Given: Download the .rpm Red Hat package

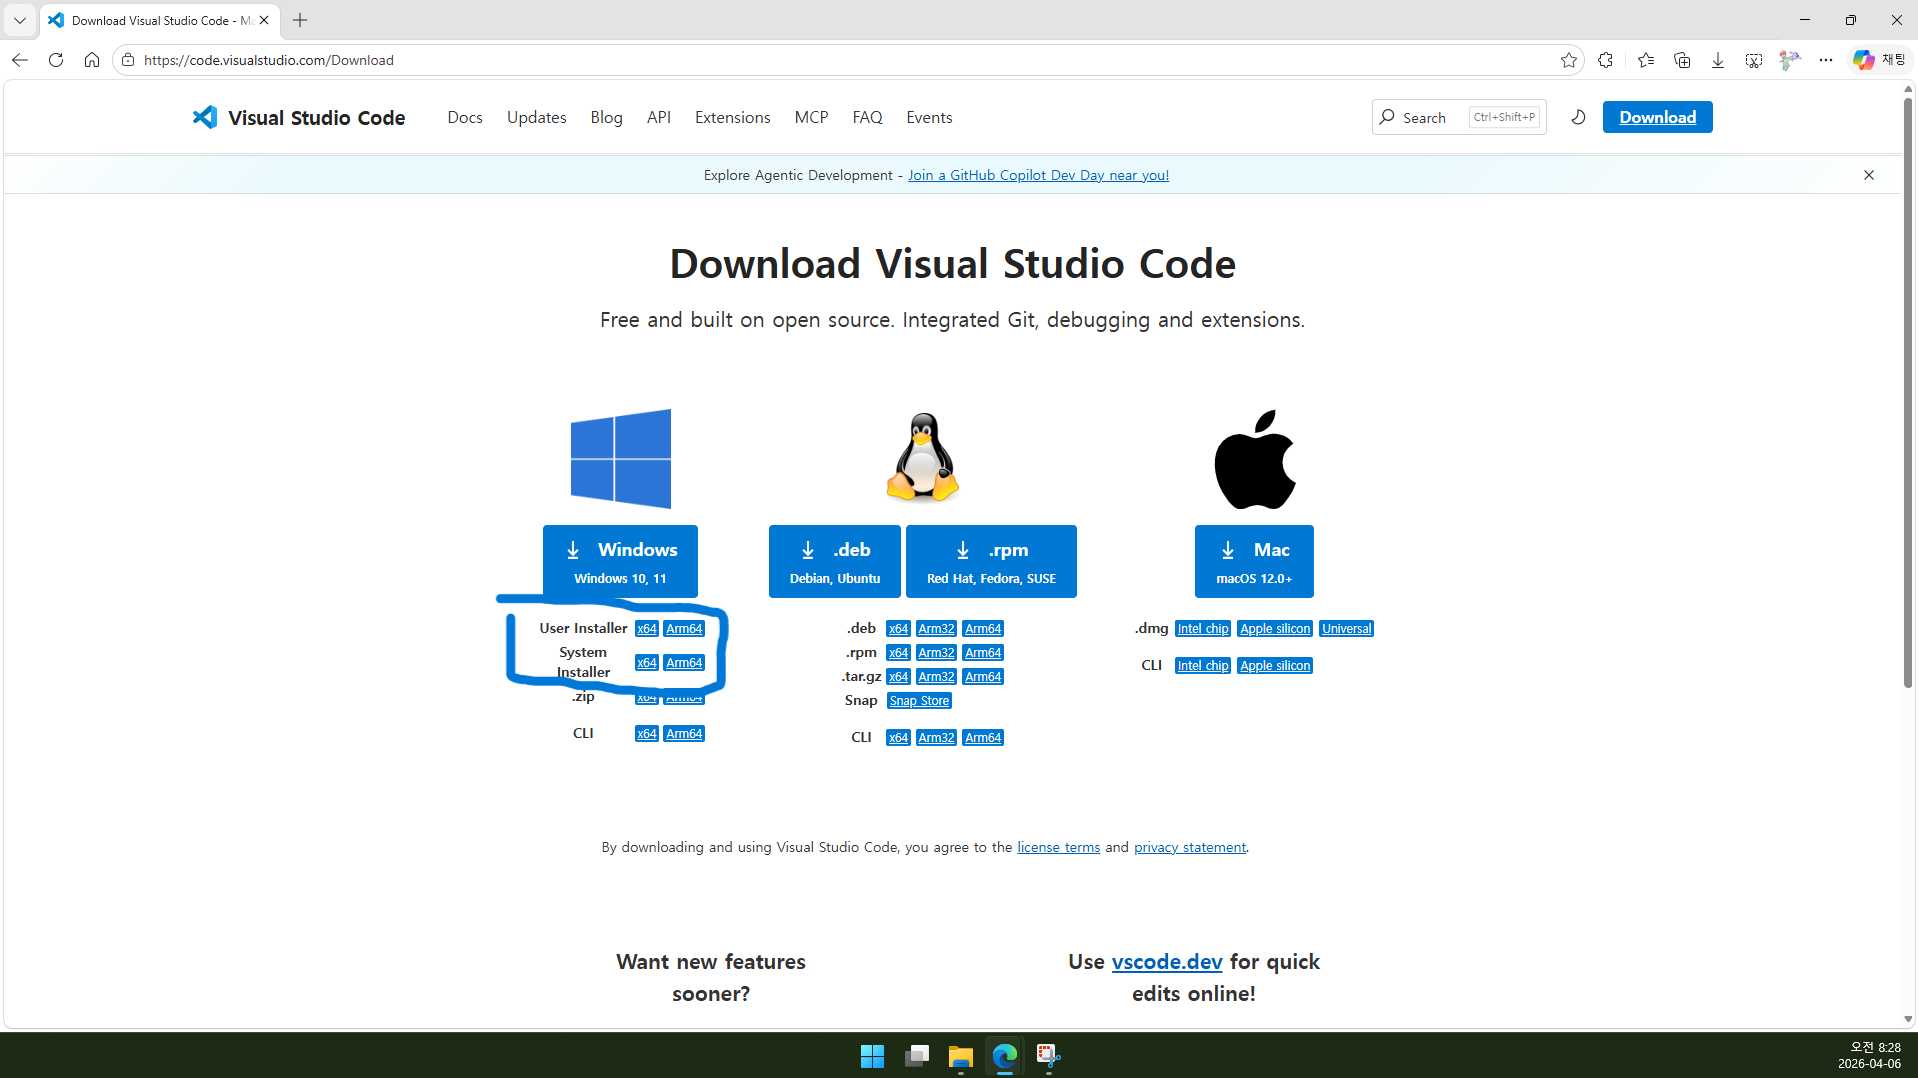Looking at the screenshot, I should click(x=991, y=561).
